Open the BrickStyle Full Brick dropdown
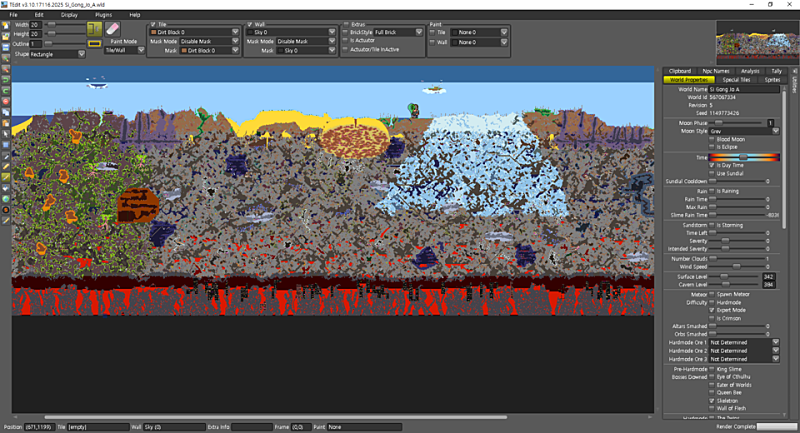 click(398, 32)
